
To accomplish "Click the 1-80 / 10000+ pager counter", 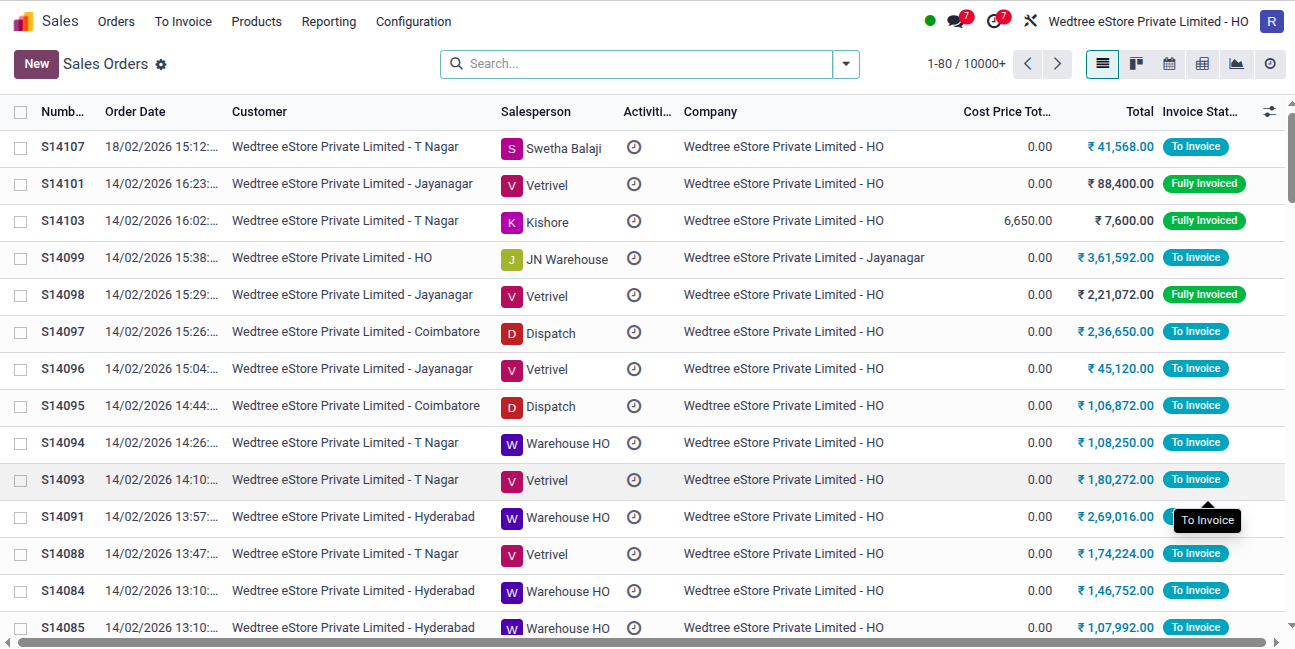I will (x=966, y=64).
